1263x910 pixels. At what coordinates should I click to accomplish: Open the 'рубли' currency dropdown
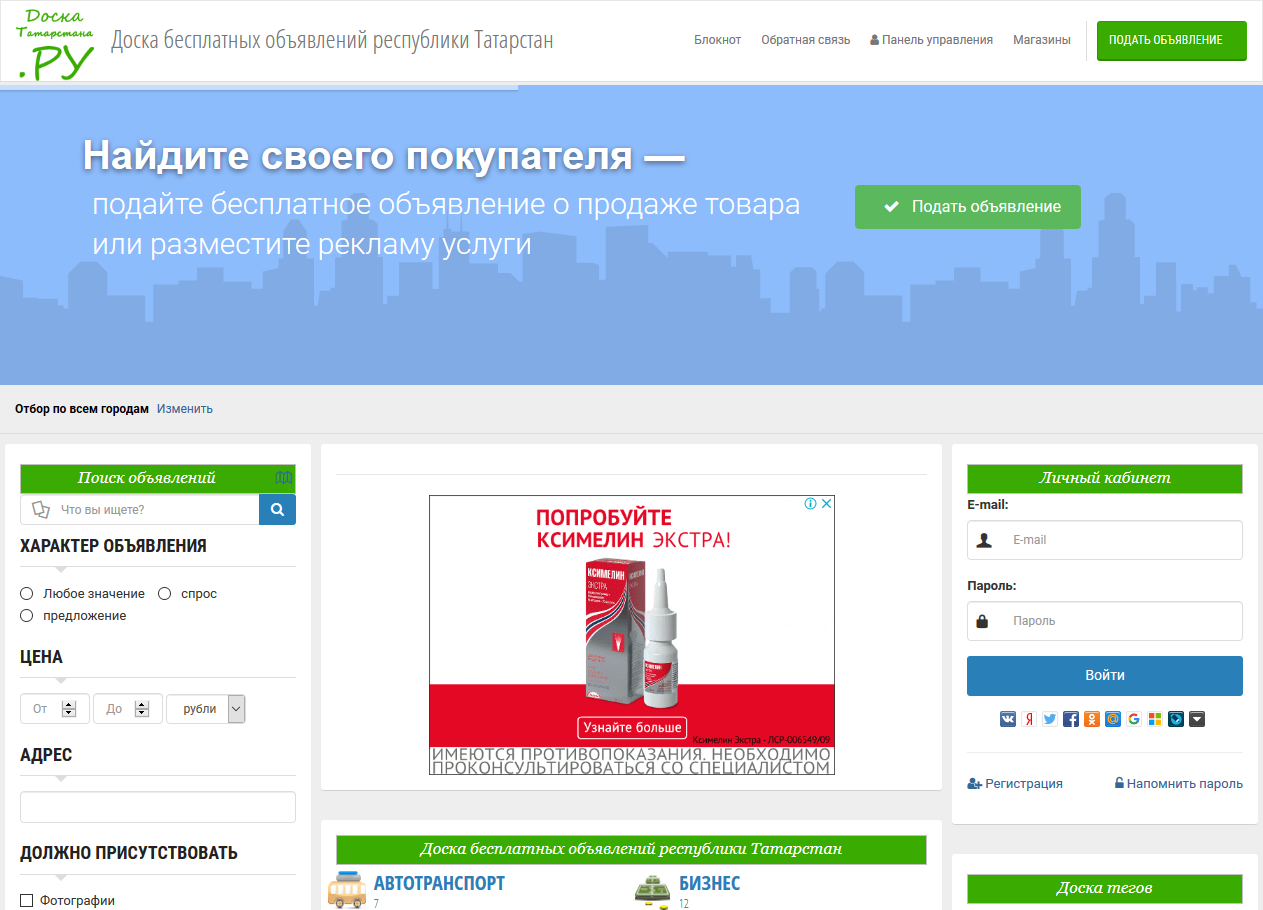(205, 709)
